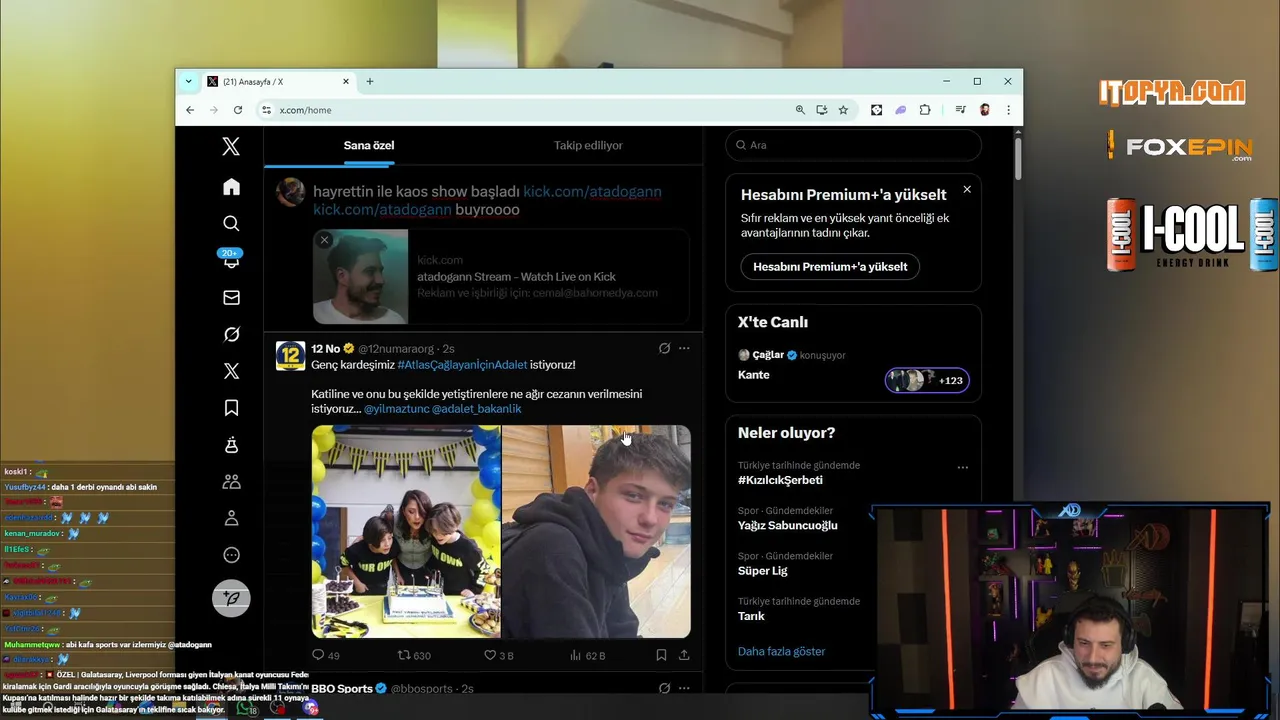Like the 12 No post heart icon
This screenshot has height=720, width=1280.
tap(490, 655)
